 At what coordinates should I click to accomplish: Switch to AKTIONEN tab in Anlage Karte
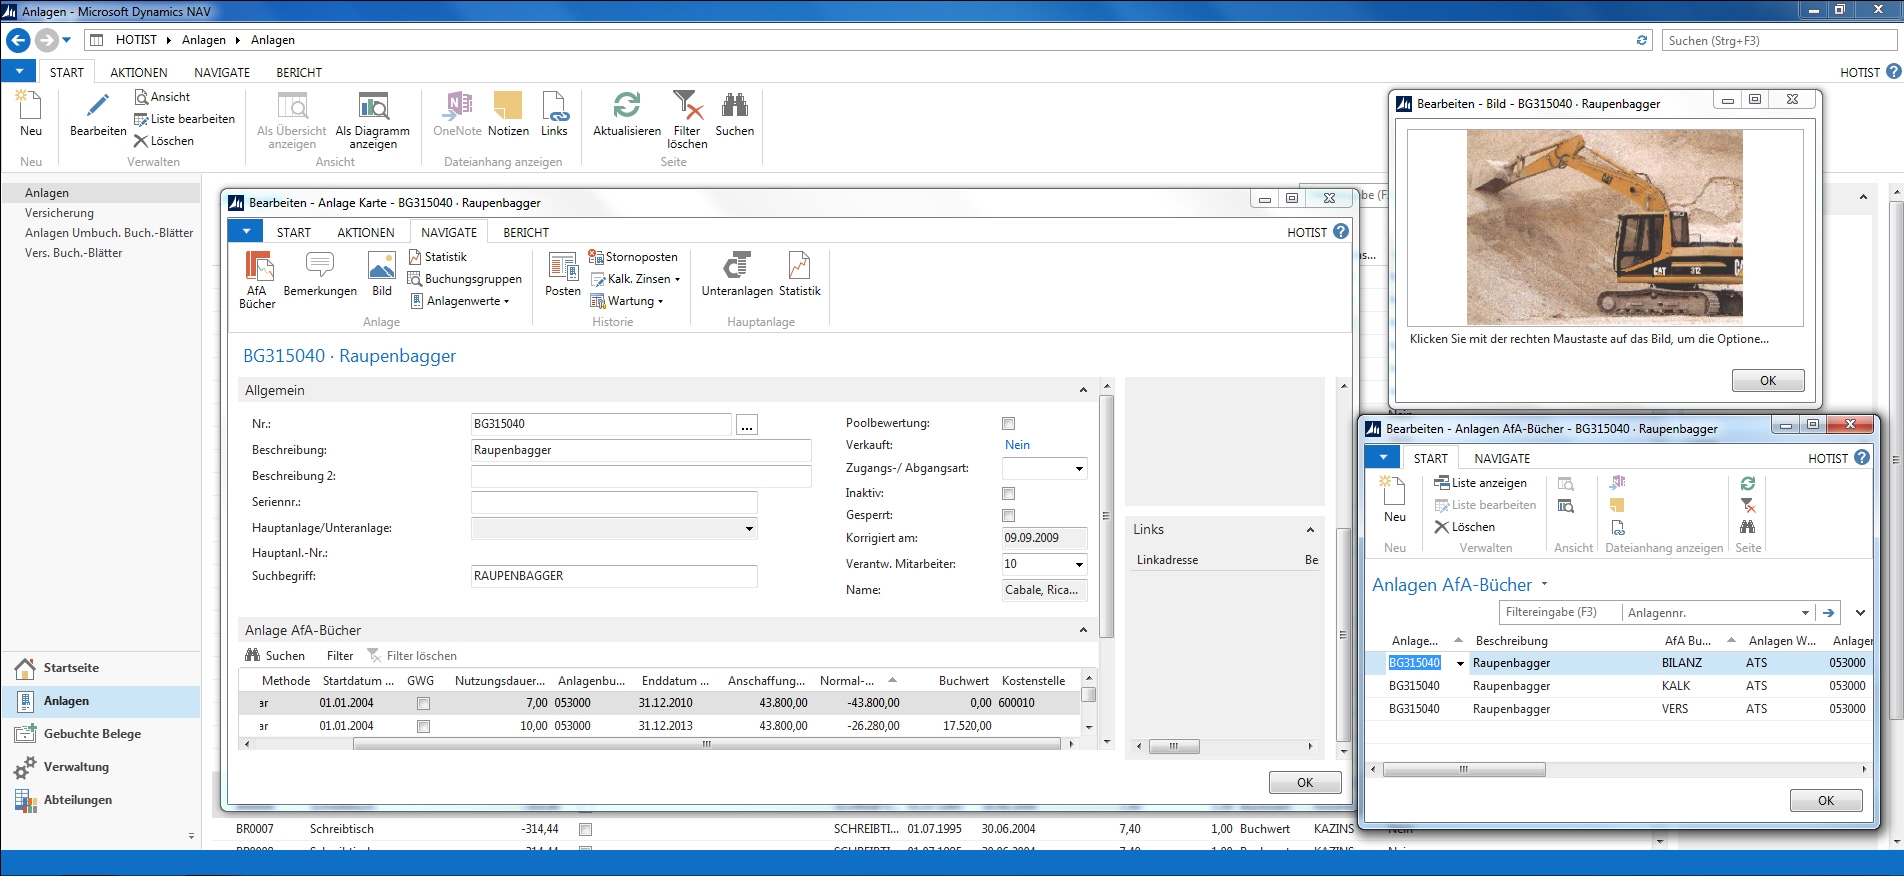[366, 232]
